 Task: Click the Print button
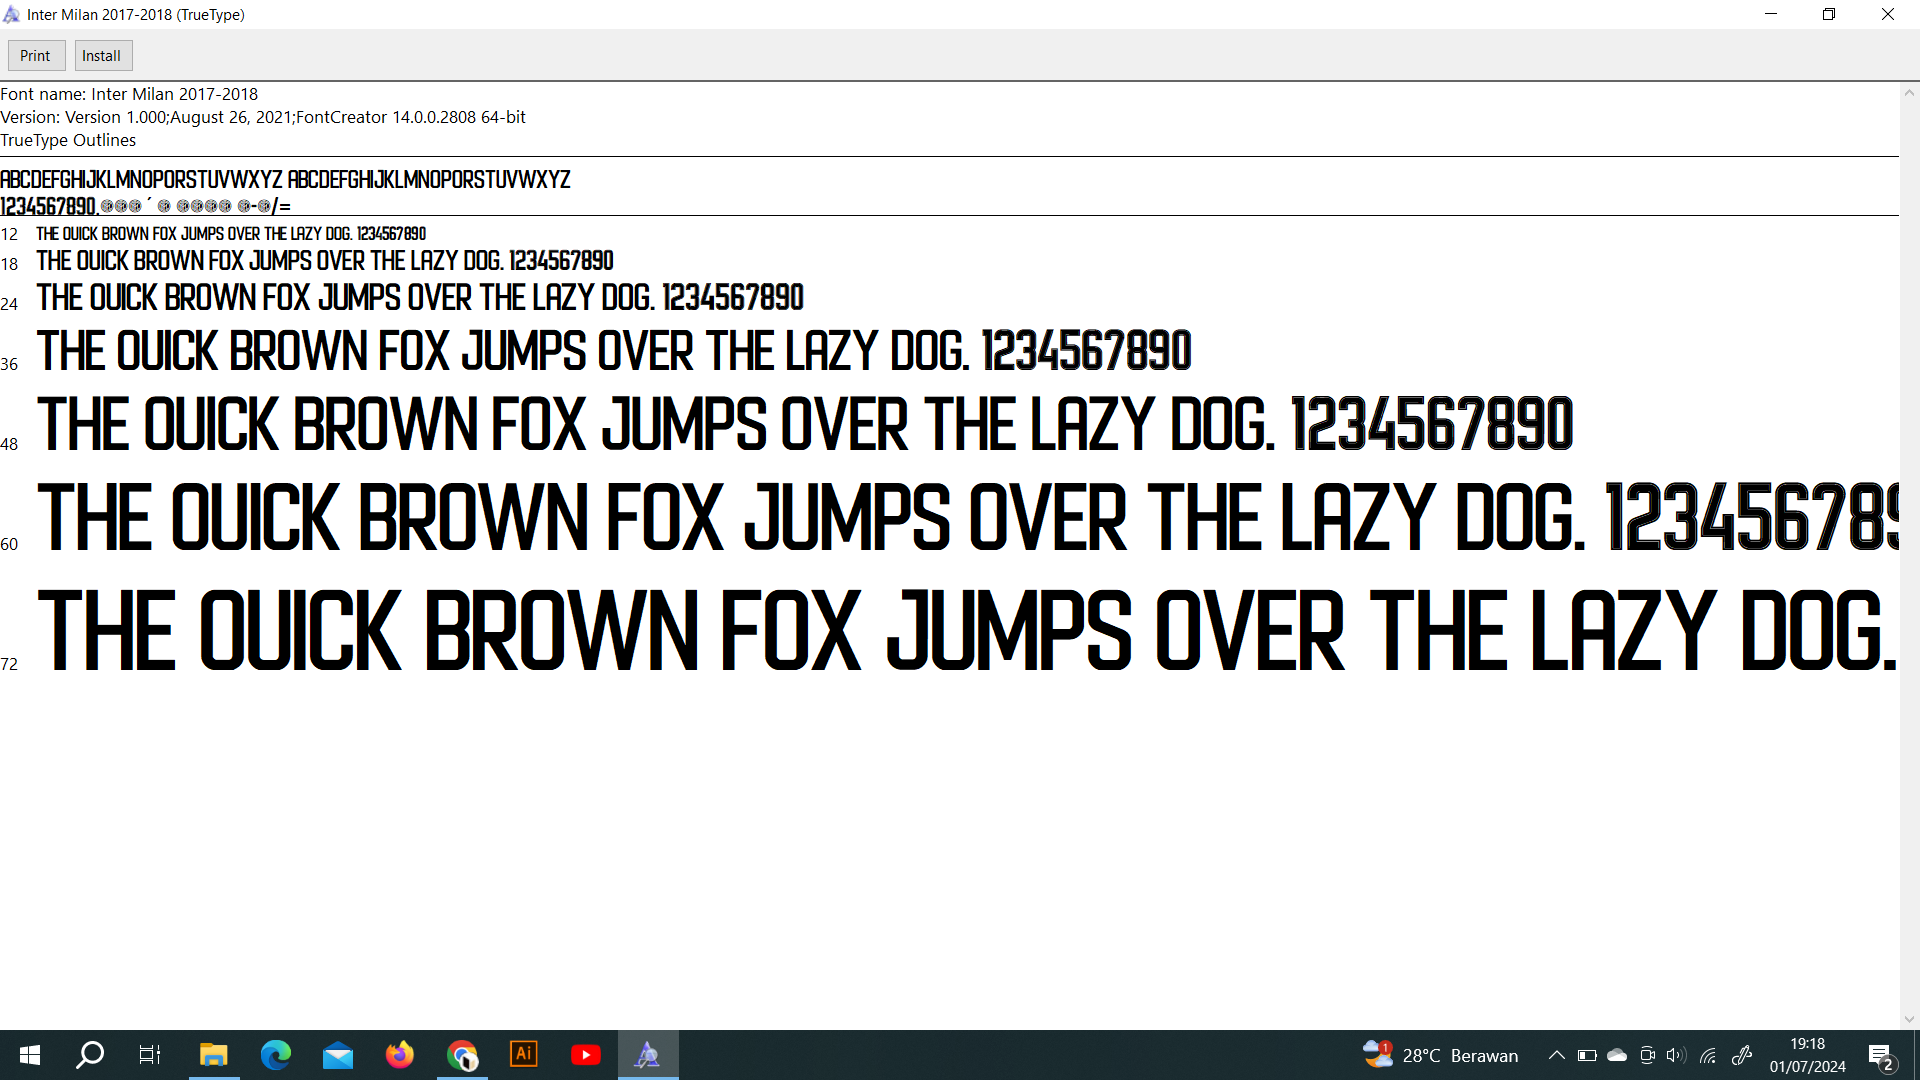click(x=36, y=56)
